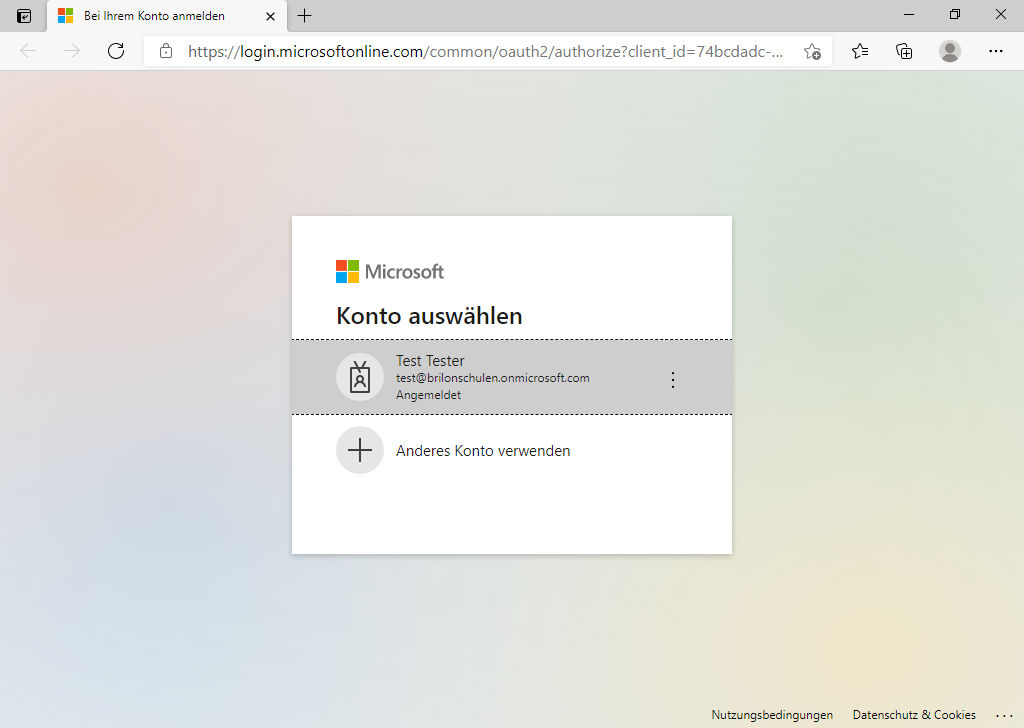Click the plus icon for another account
Screen dimensions: 1024x728
tap(360, 450)
